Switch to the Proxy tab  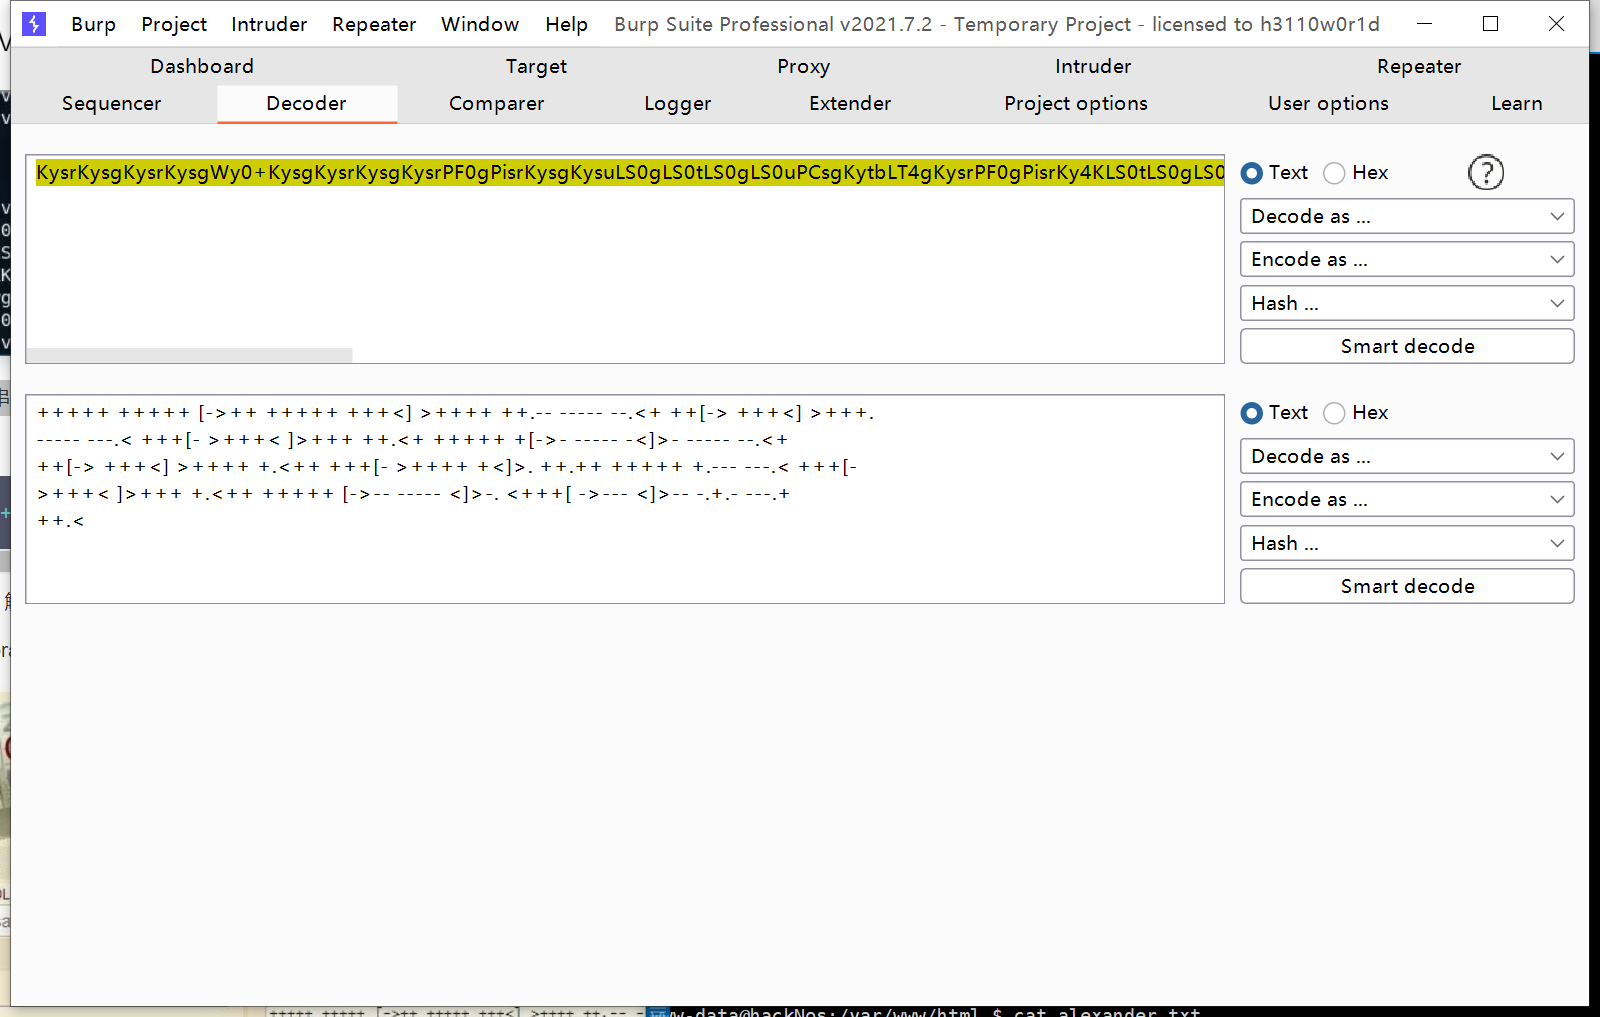pyautogui.click(x=803, y=66)
